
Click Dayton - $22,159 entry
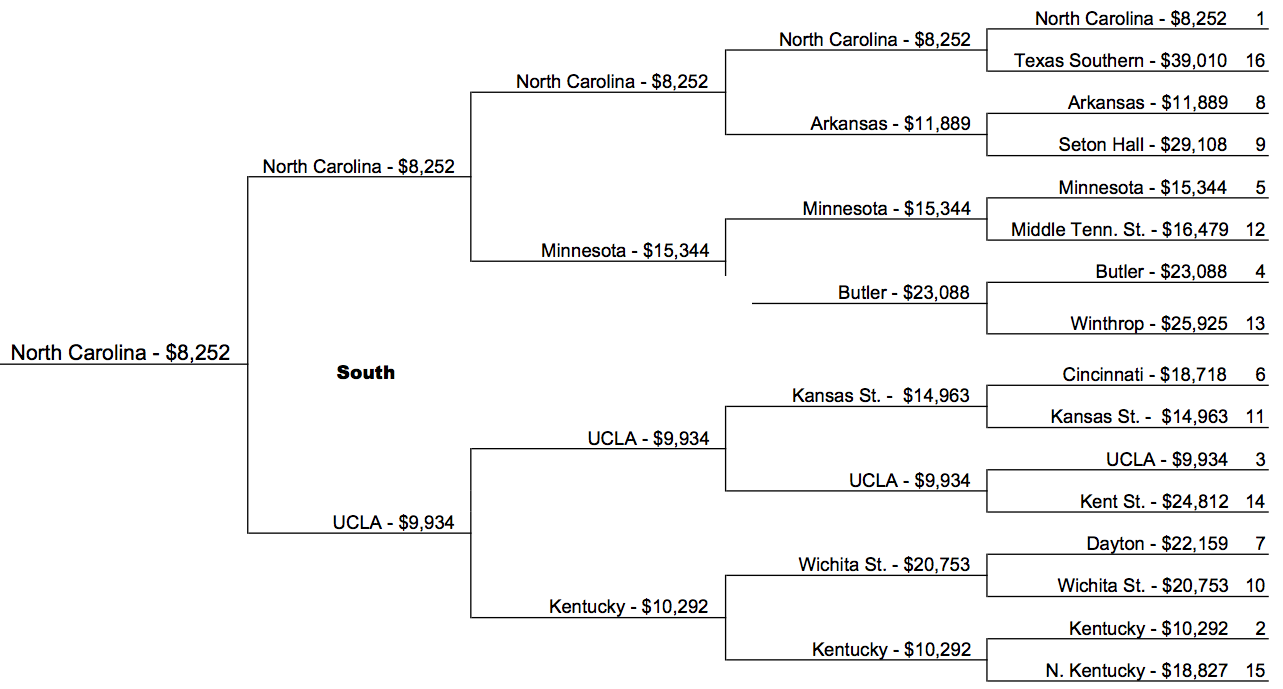click(x=1157, y=544)
